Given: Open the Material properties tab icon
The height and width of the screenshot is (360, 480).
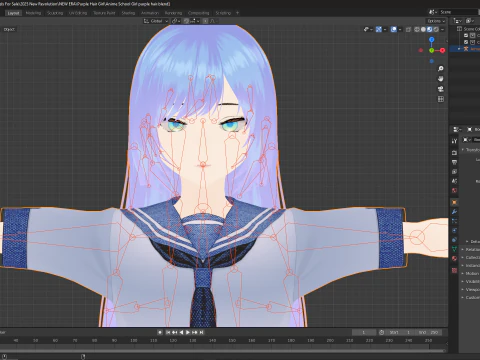Looking at the screenshot, I should (454, 258).
